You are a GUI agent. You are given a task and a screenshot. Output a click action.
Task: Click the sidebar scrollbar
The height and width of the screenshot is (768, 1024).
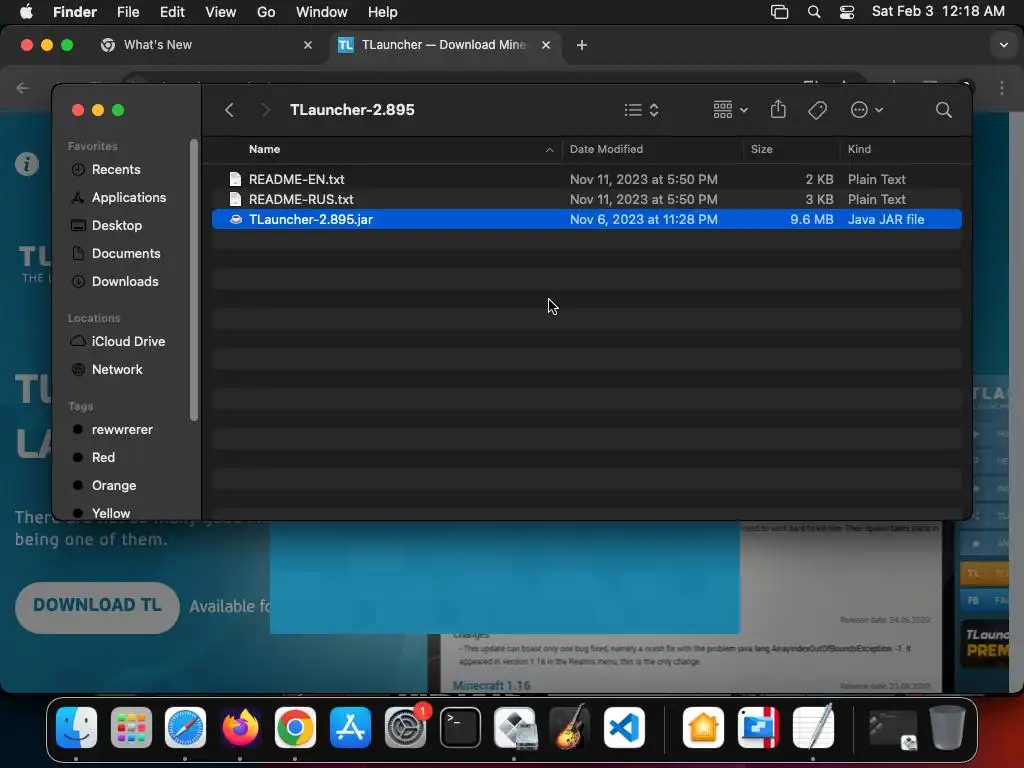click(193, 281)
